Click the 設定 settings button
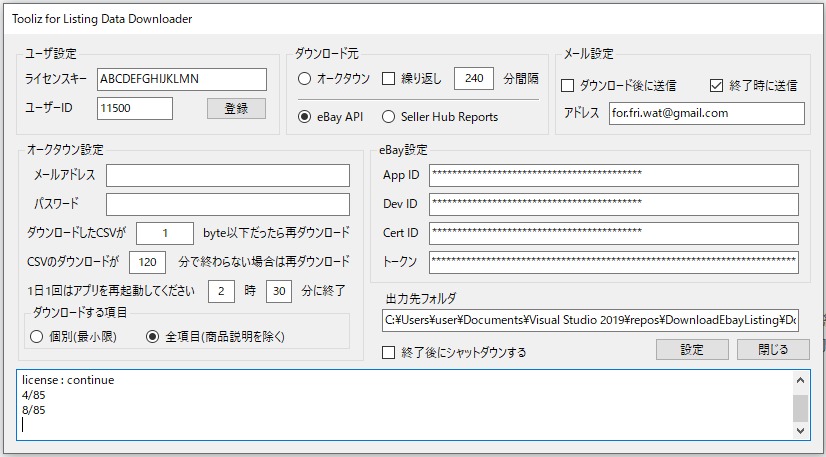 coord(691,349)
